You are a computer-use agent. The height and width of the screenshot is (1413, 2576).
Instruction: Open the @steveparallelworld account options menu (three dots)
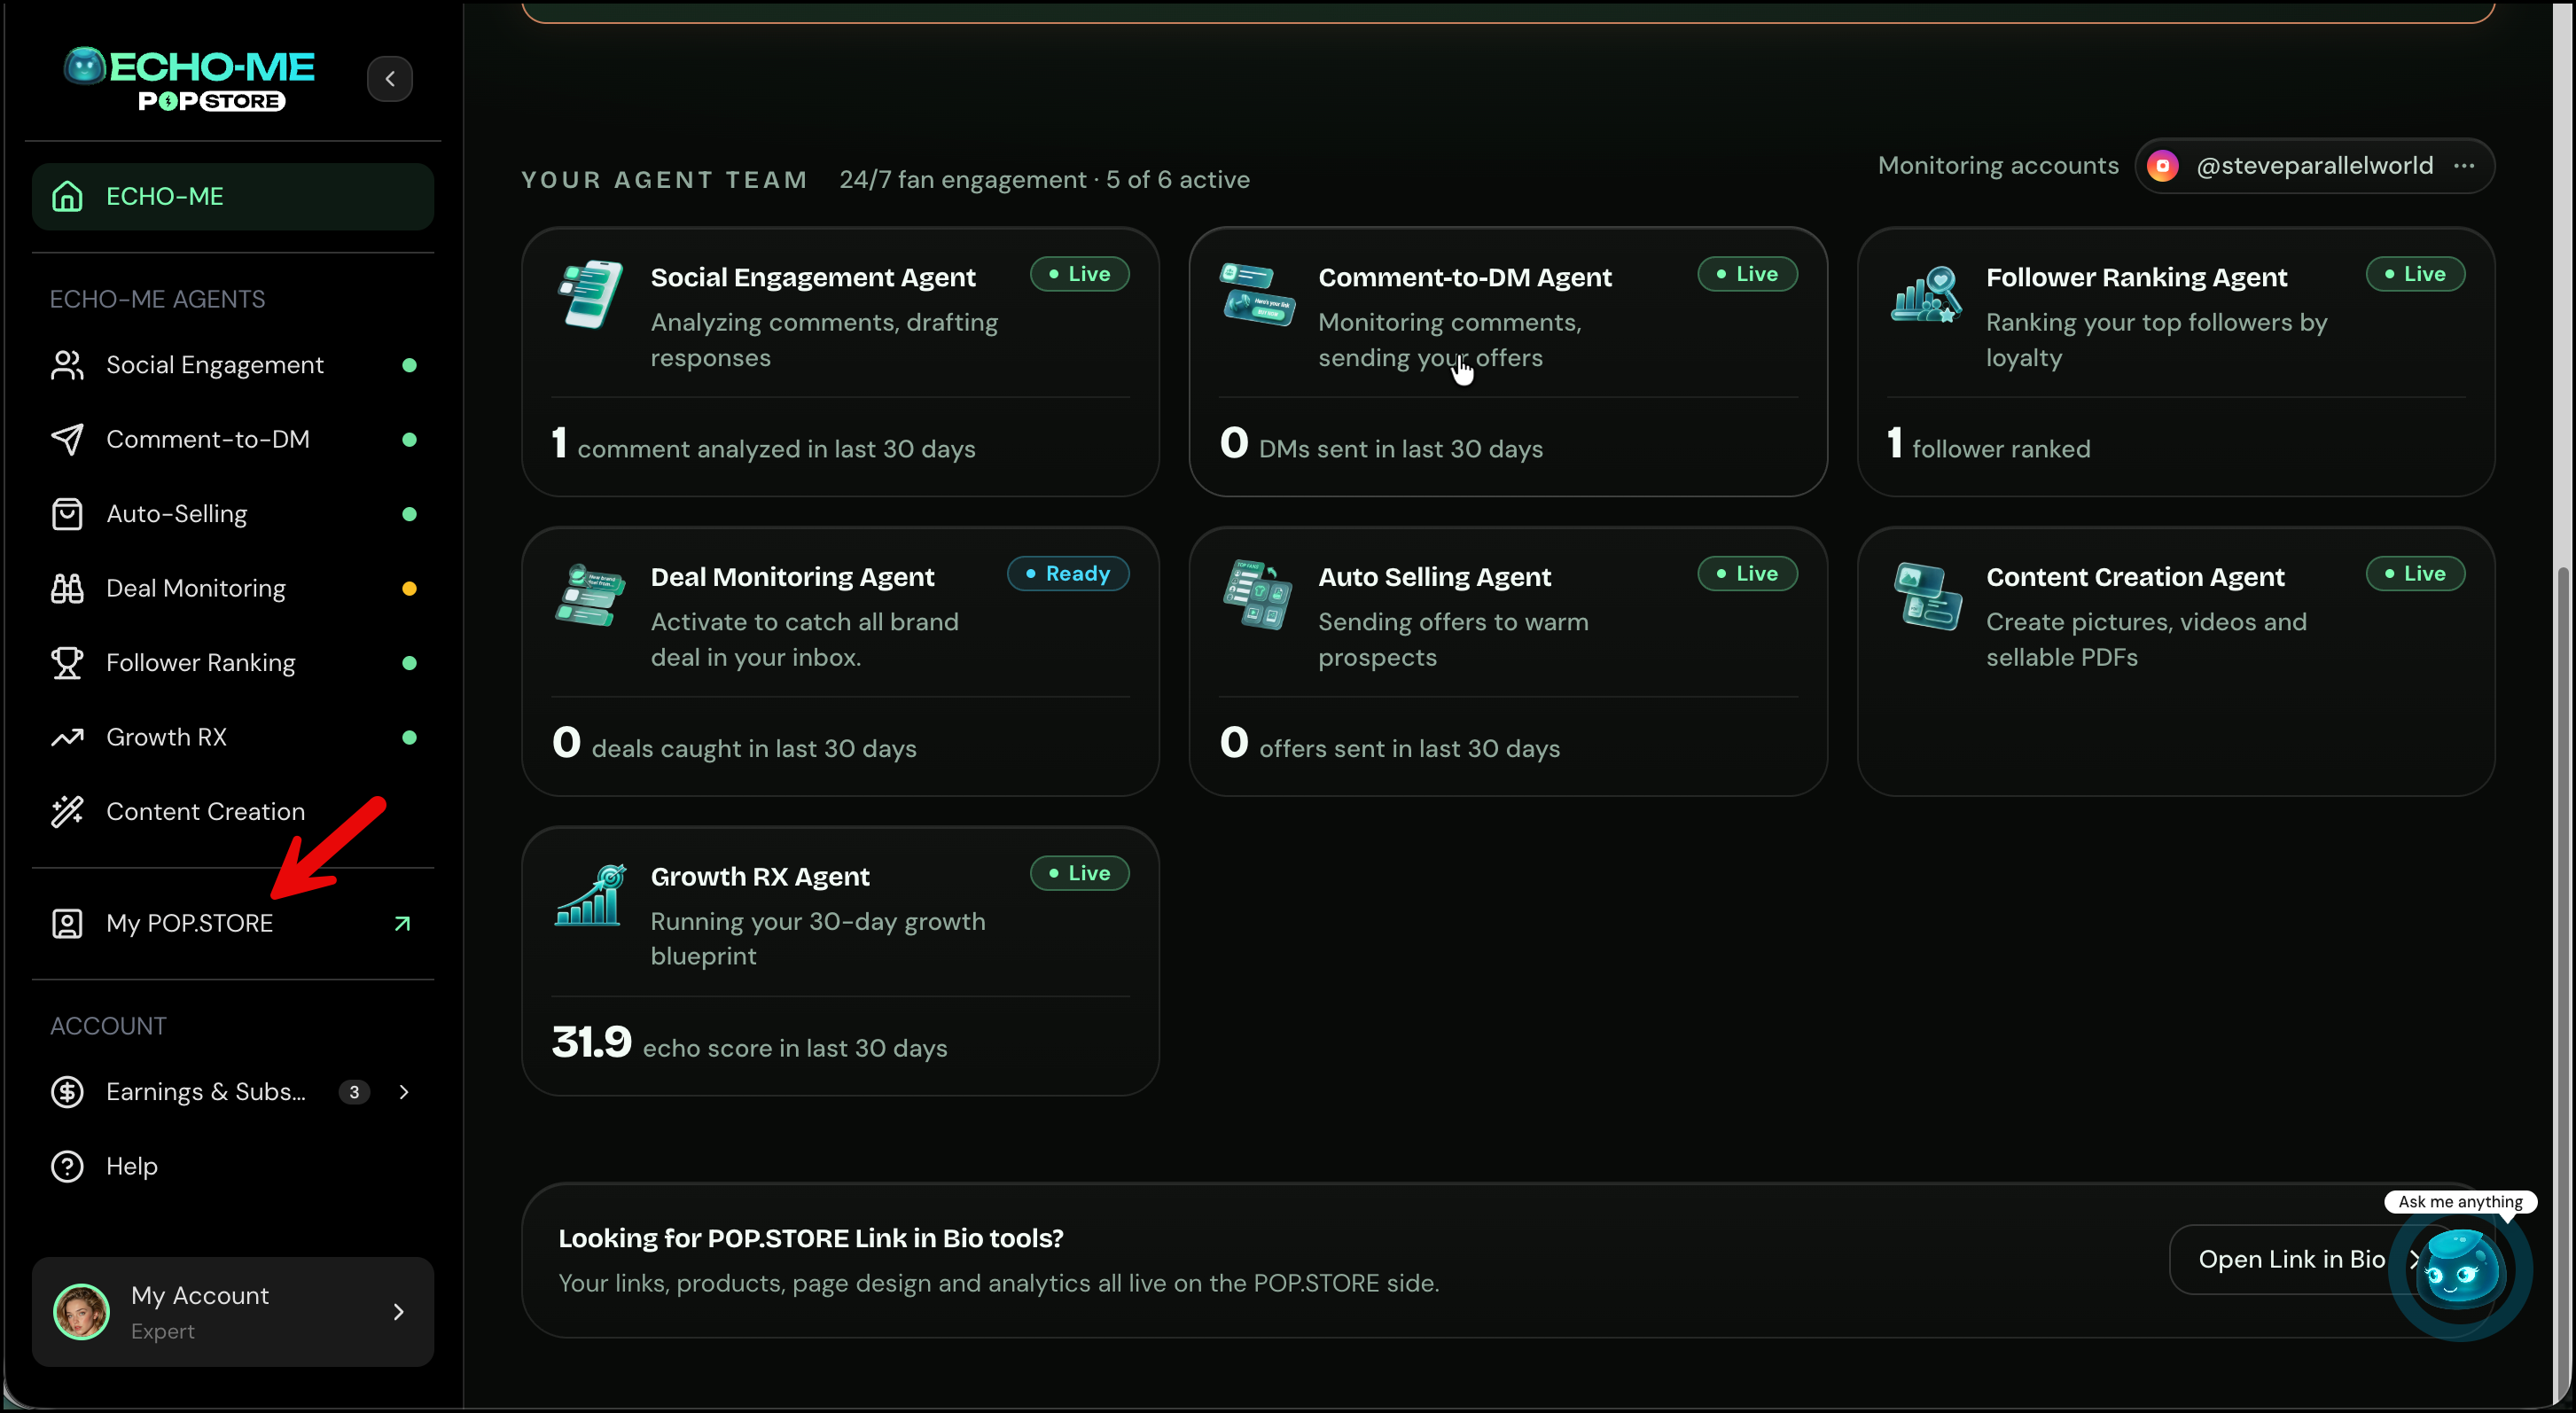pos(2464,166)
